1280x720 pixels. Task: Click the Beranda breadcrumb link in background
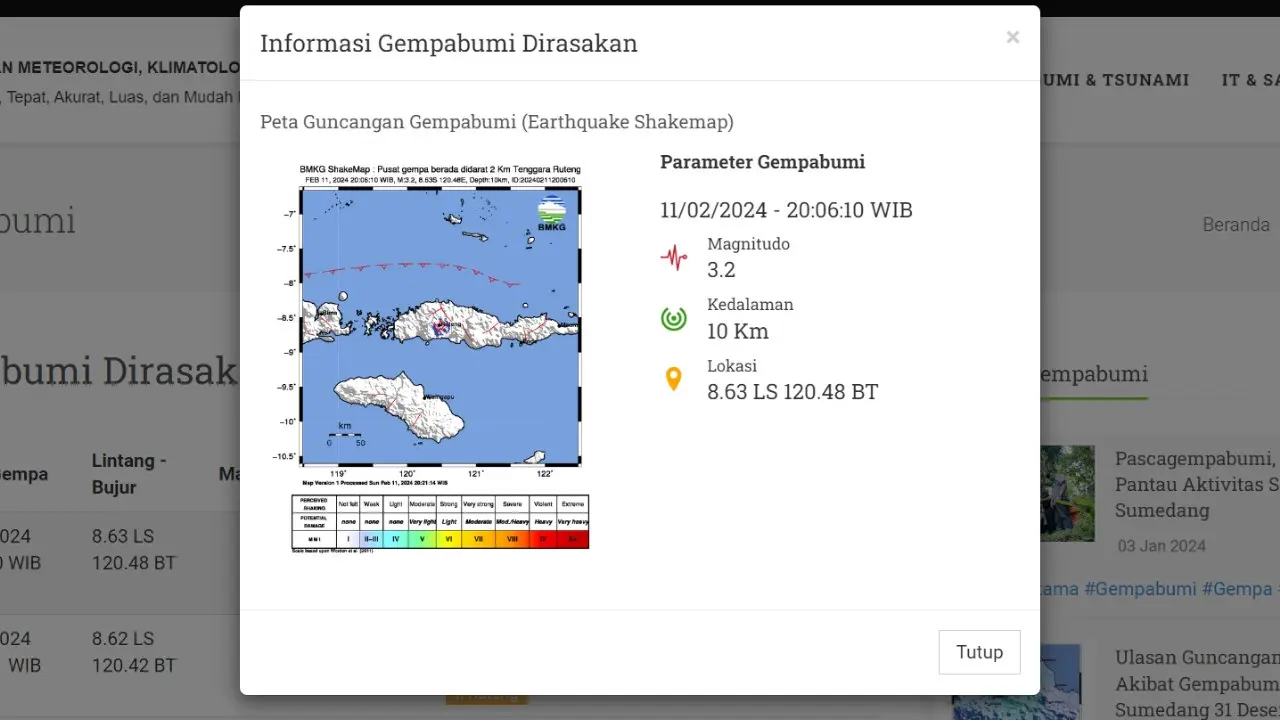[1236, 225]
